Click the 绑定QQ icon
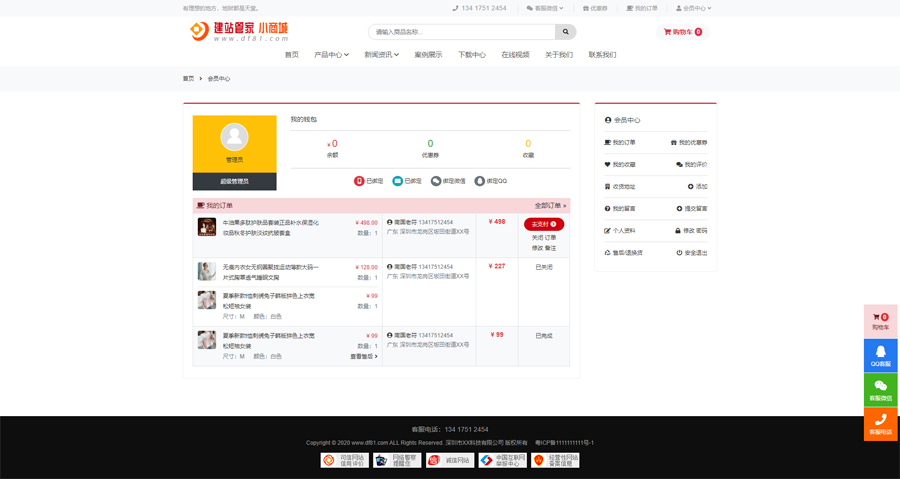Viewport: 900px width, 479px height. 480,181
